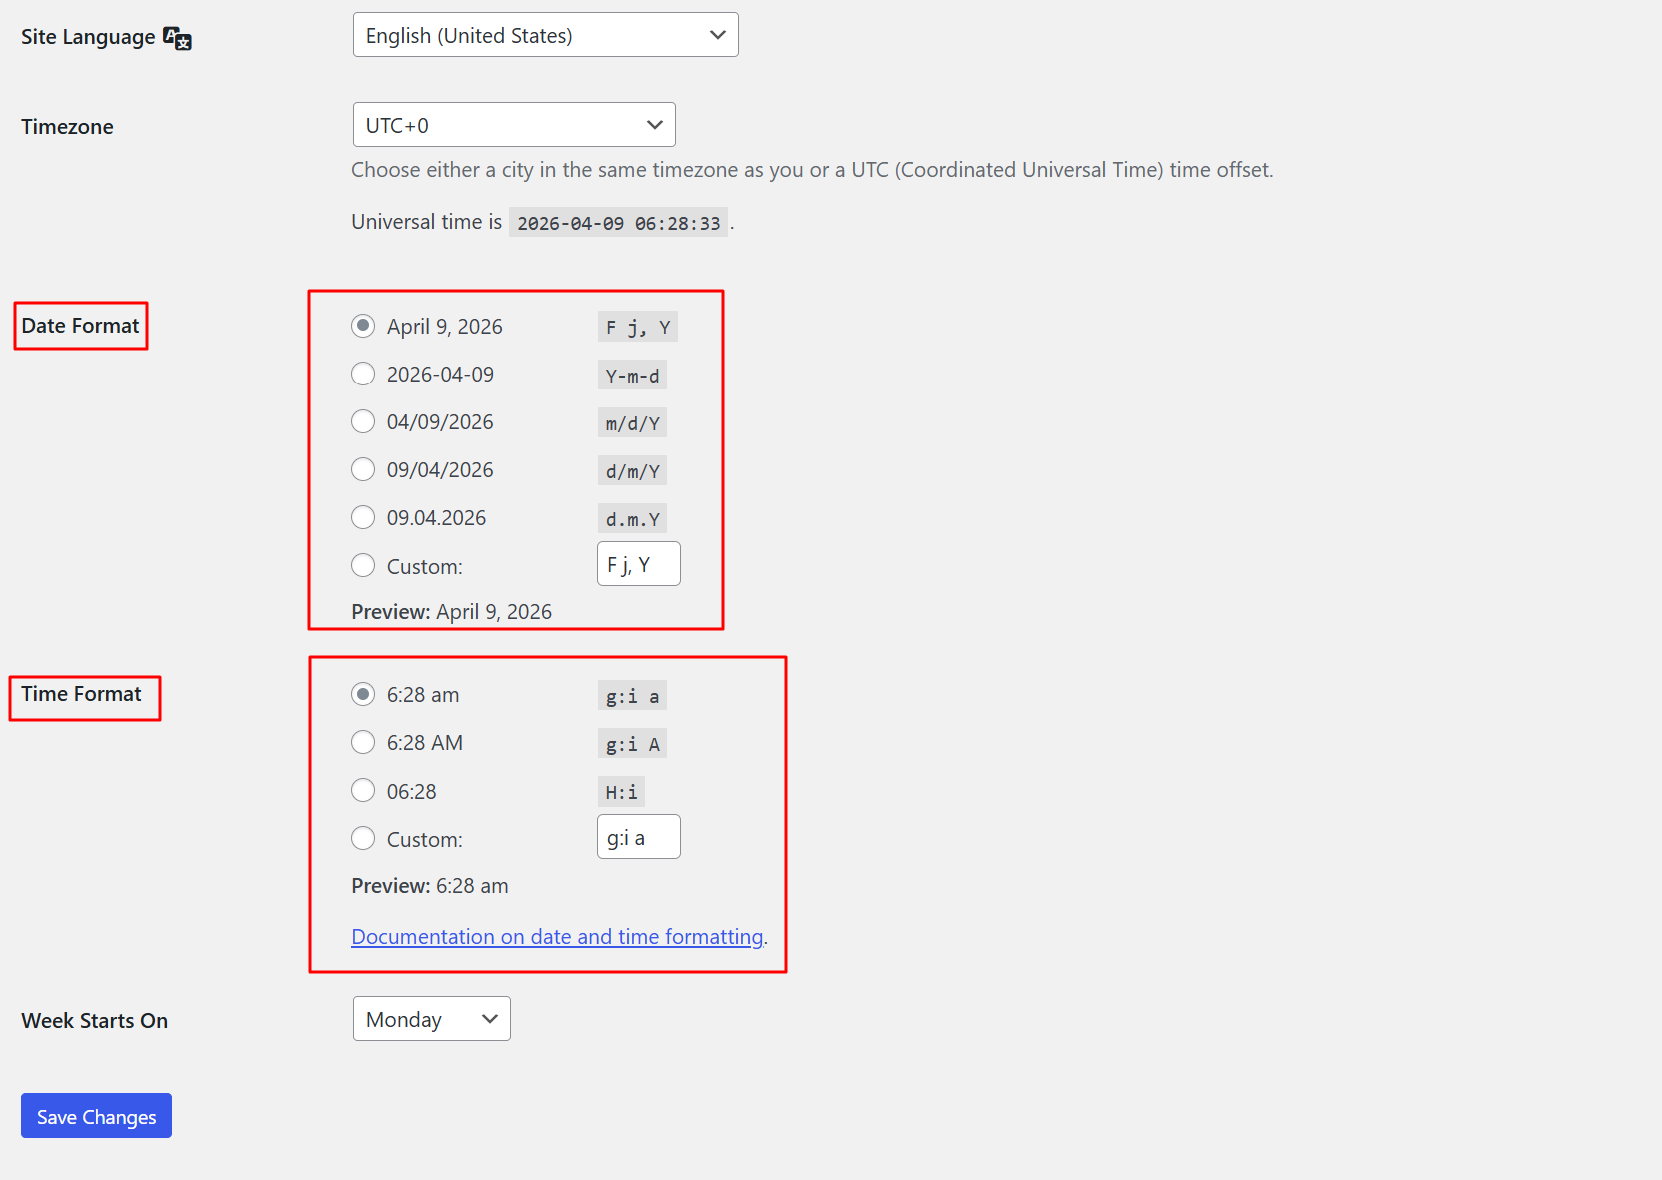This screenshot has width=1662, height=1180.
Task: Click the Y-m-d format code
Action: [x=632, y=376]
